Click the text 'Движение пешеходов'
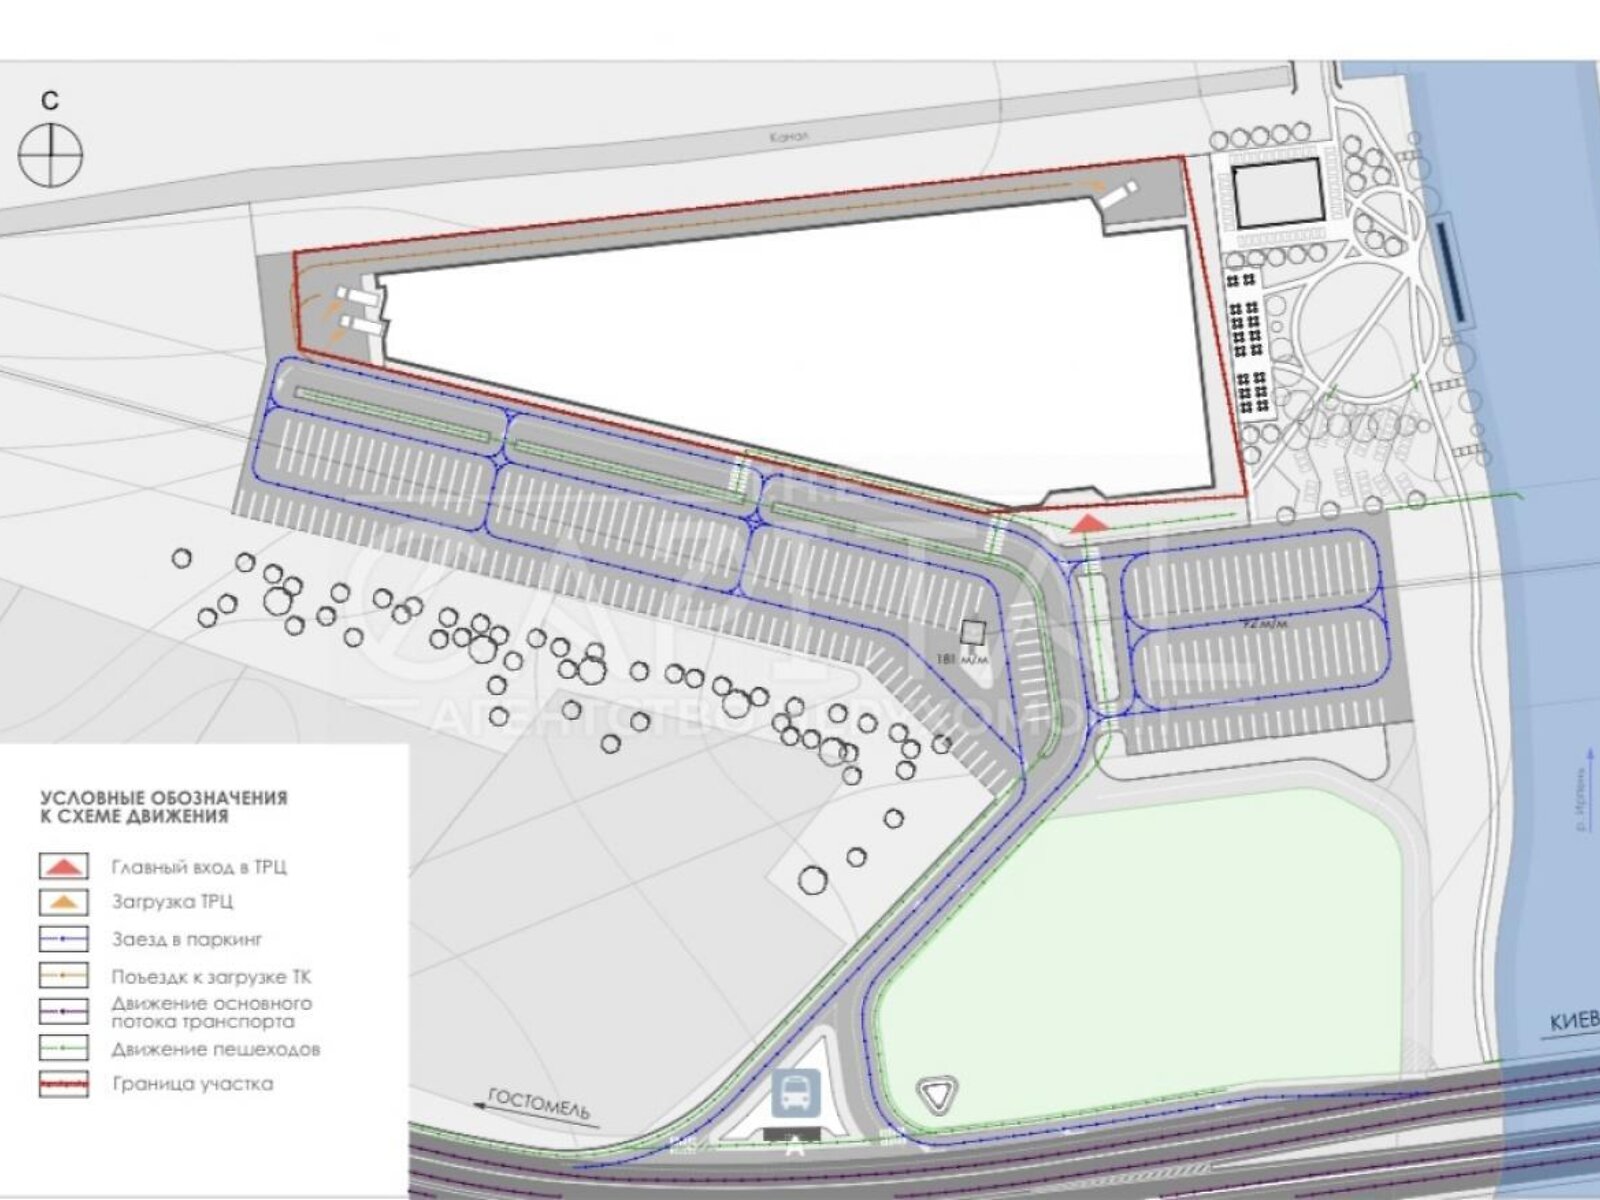1600x1200 pixels. point(216,1049)
